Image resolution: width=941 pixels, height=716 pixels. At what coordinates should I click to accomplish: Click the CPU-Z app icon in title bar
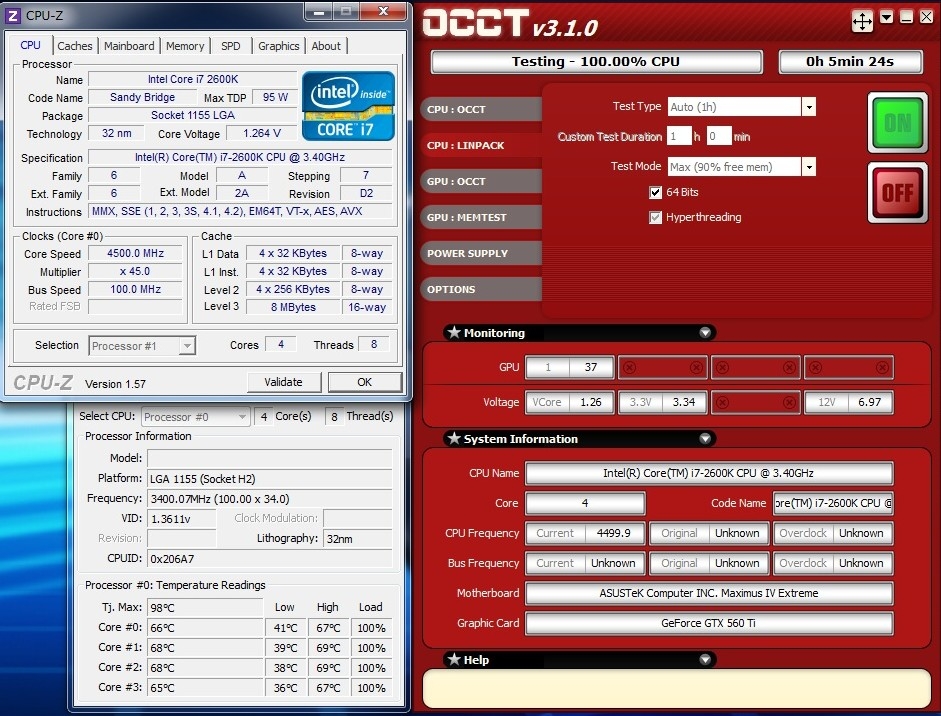coord(13,16)
